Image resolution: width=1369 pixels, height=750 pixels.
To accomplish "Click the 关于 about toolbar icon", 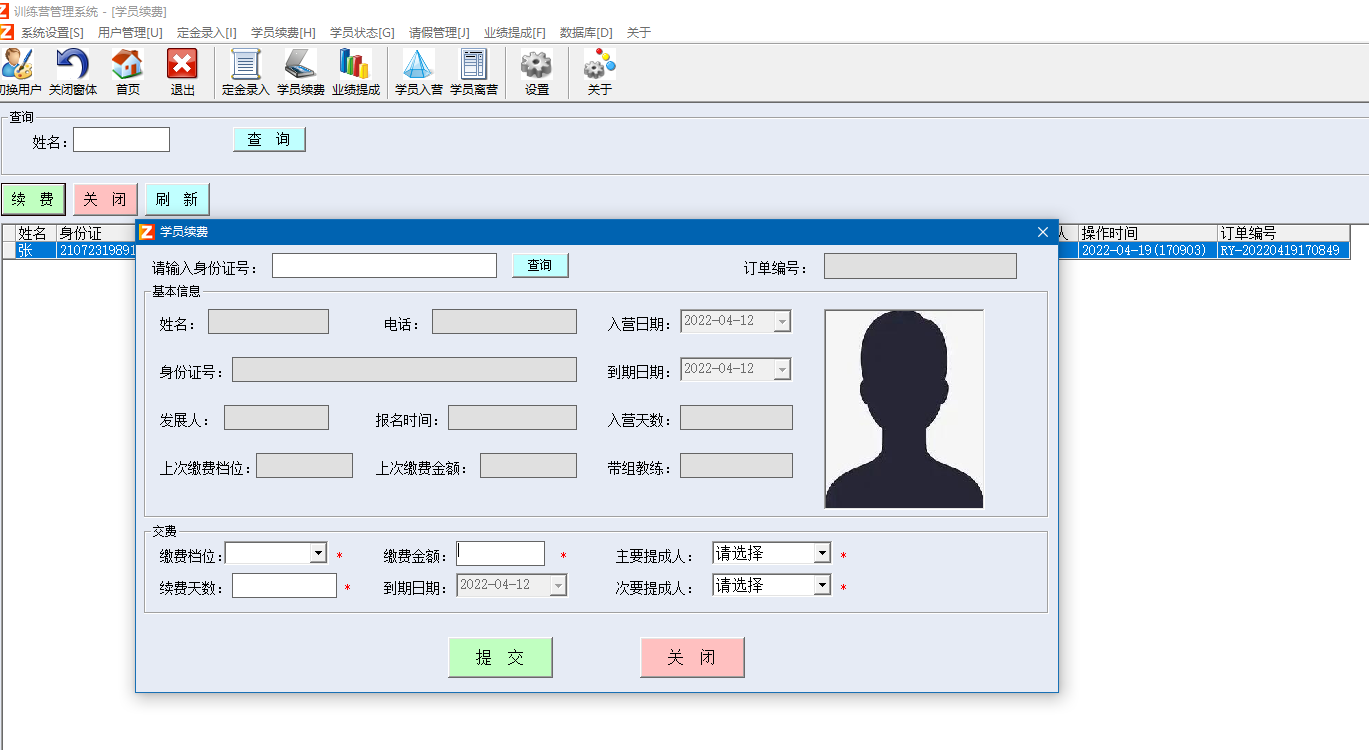I will (600, 72).
